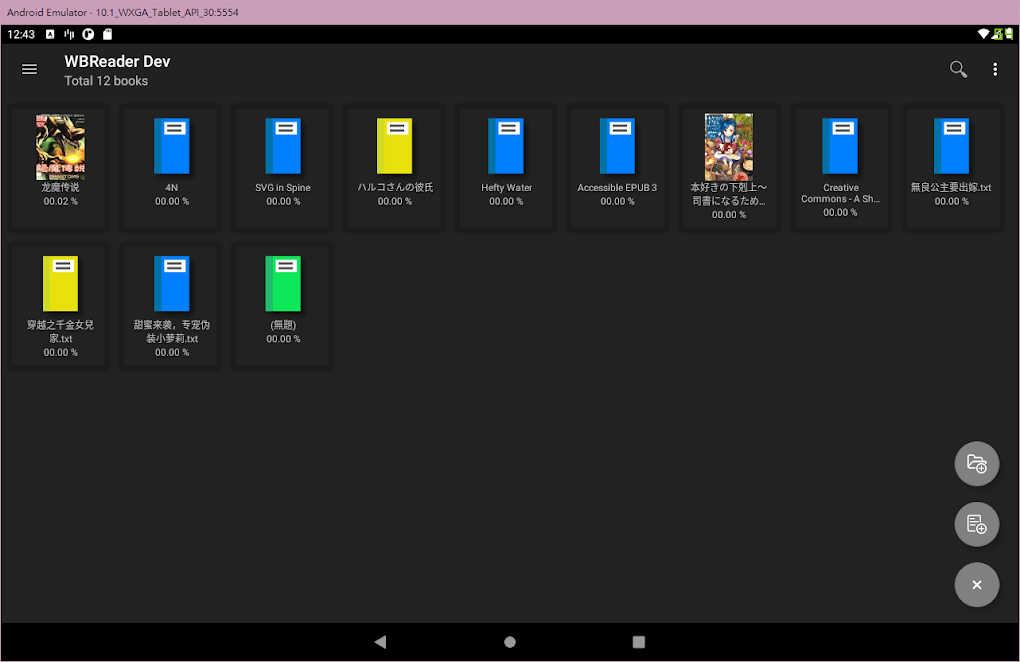The height and width of the screenshot is (662, 1020).
Task: Open the Creative Commons book
Action: tap(841, 147)
